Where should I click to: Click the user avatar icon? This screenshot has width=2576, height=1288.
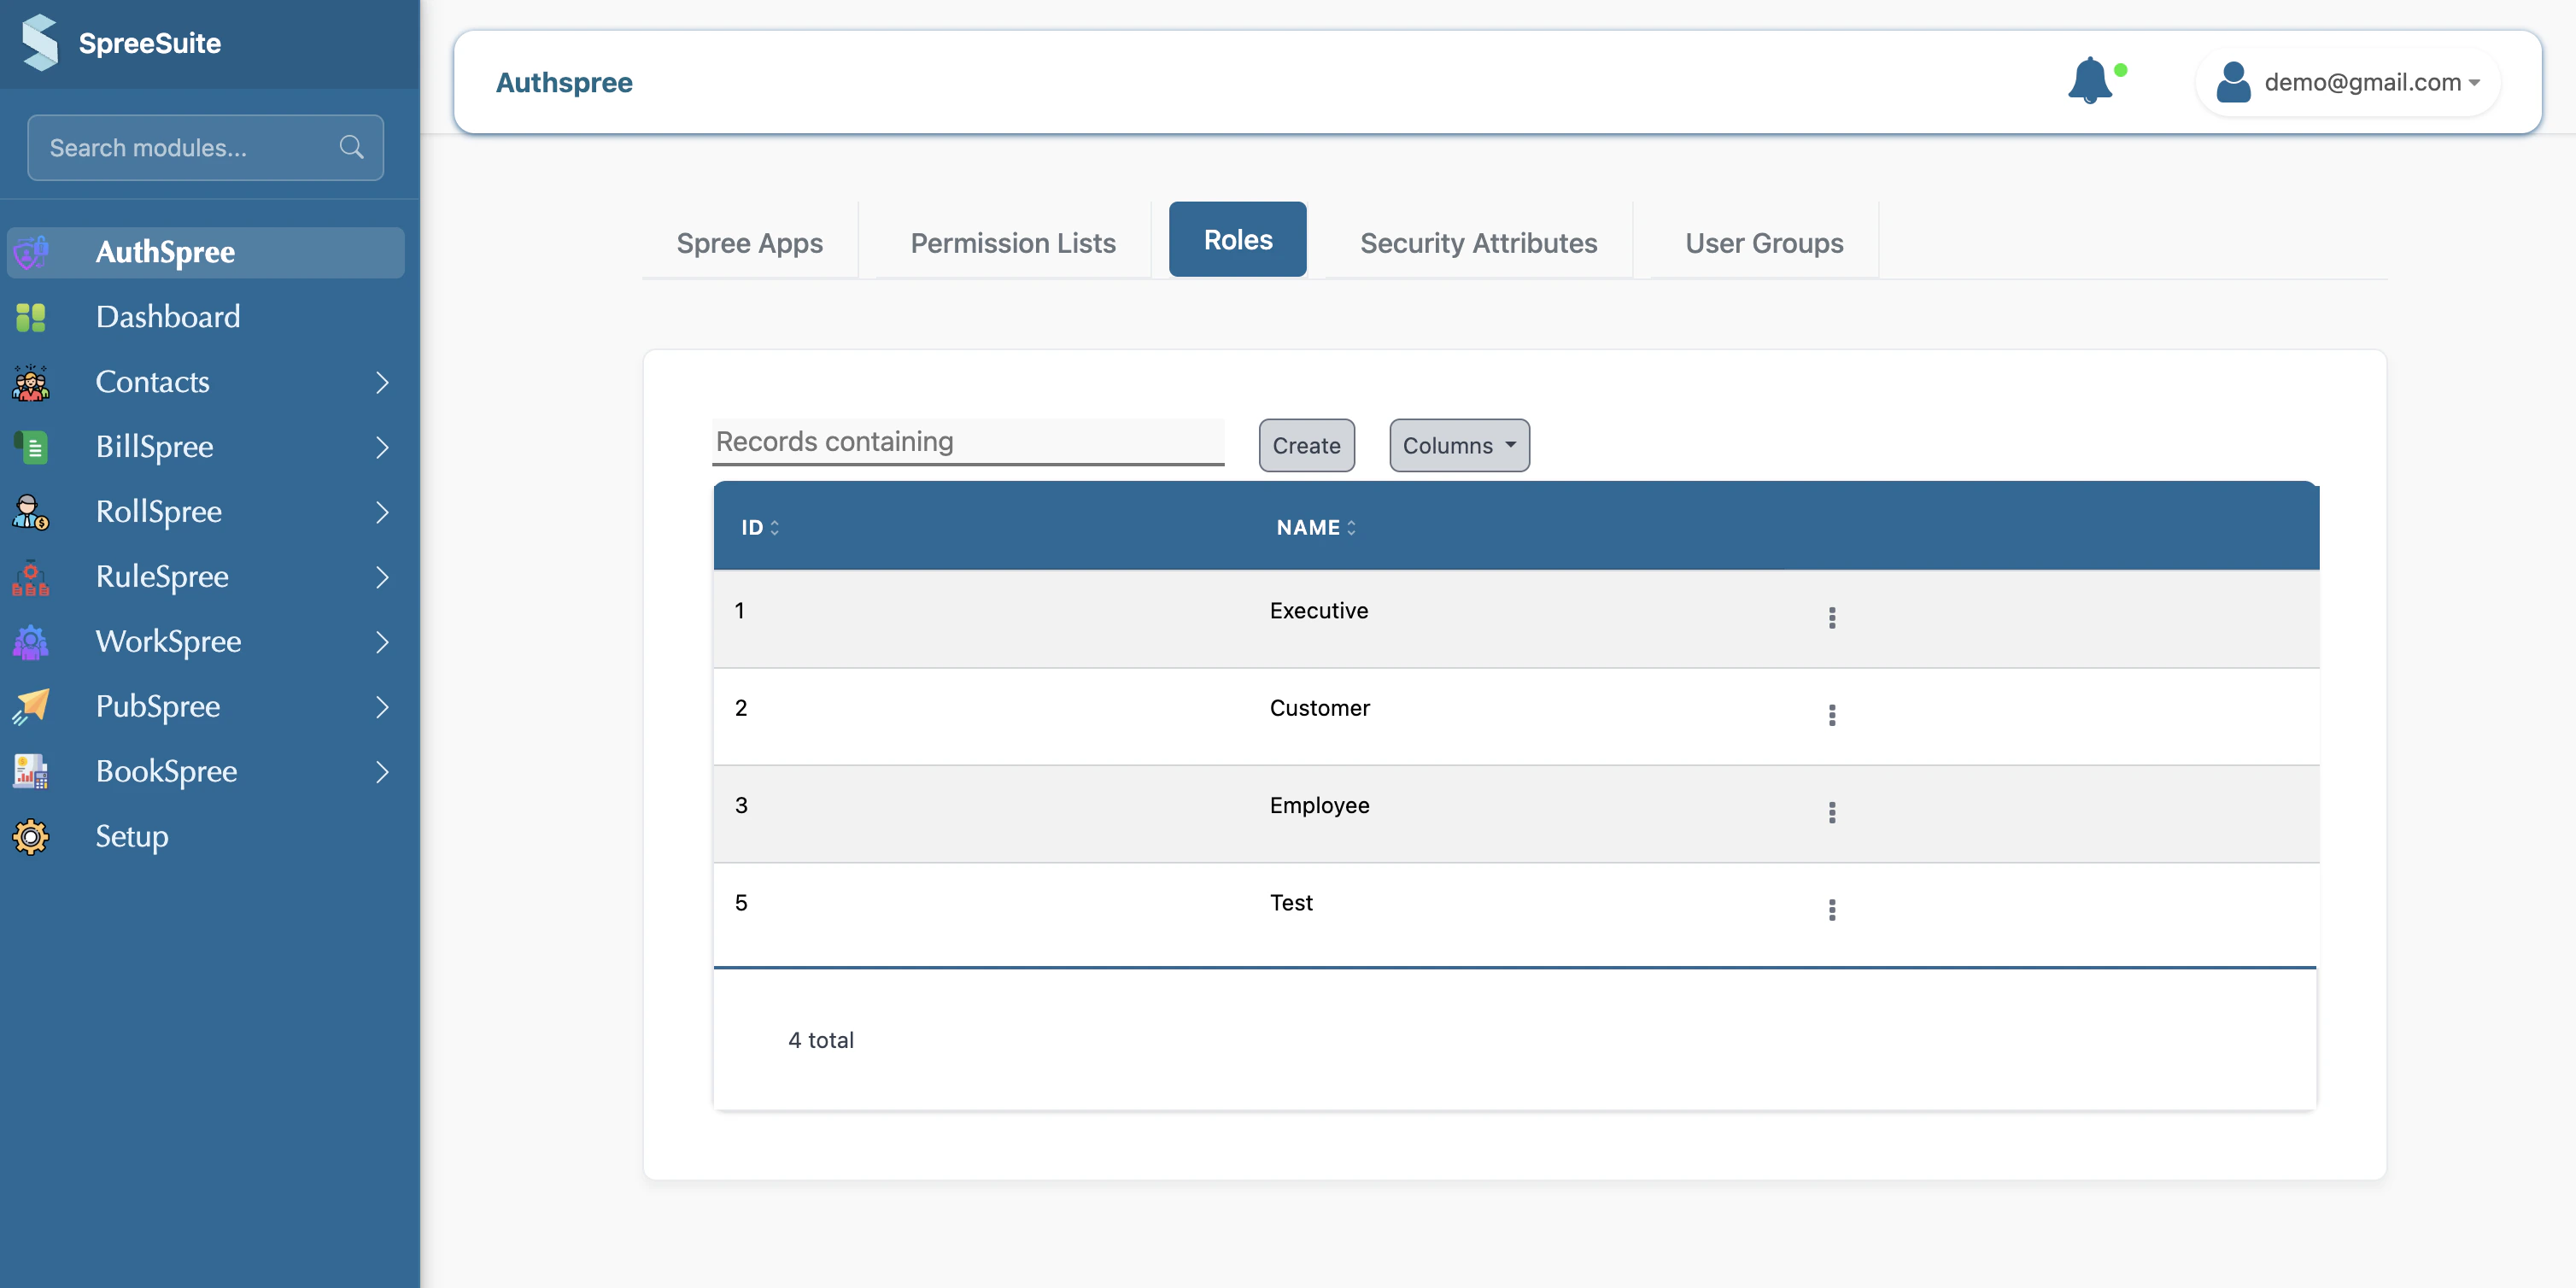tap(2233, 82)
